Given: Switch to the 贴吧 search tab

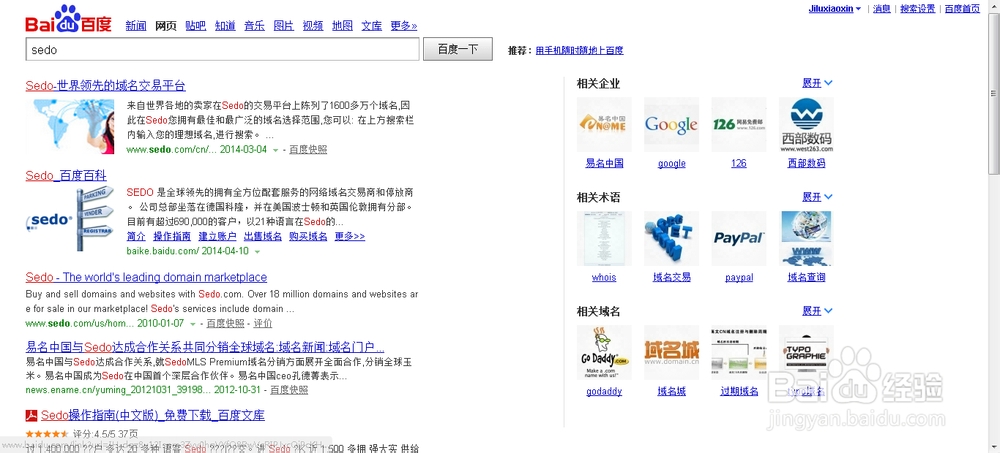Looking at the screenshot, I should (x=196, y=26).
